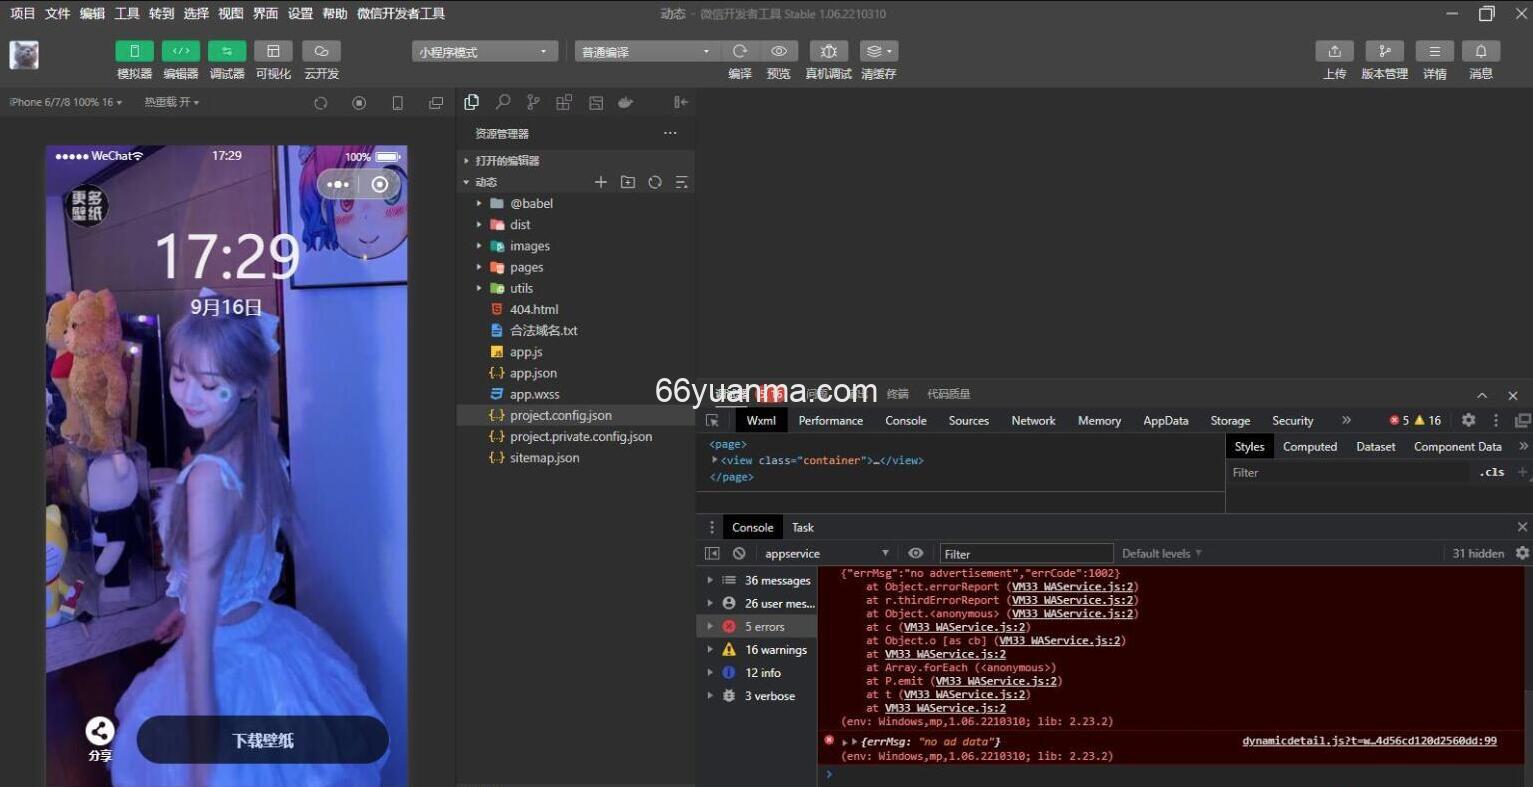Image resolution: width=1533 pixels, height=787 pixels.
Task: Click the 下载壁纸 button in simulator
Action: click(262, 740)
